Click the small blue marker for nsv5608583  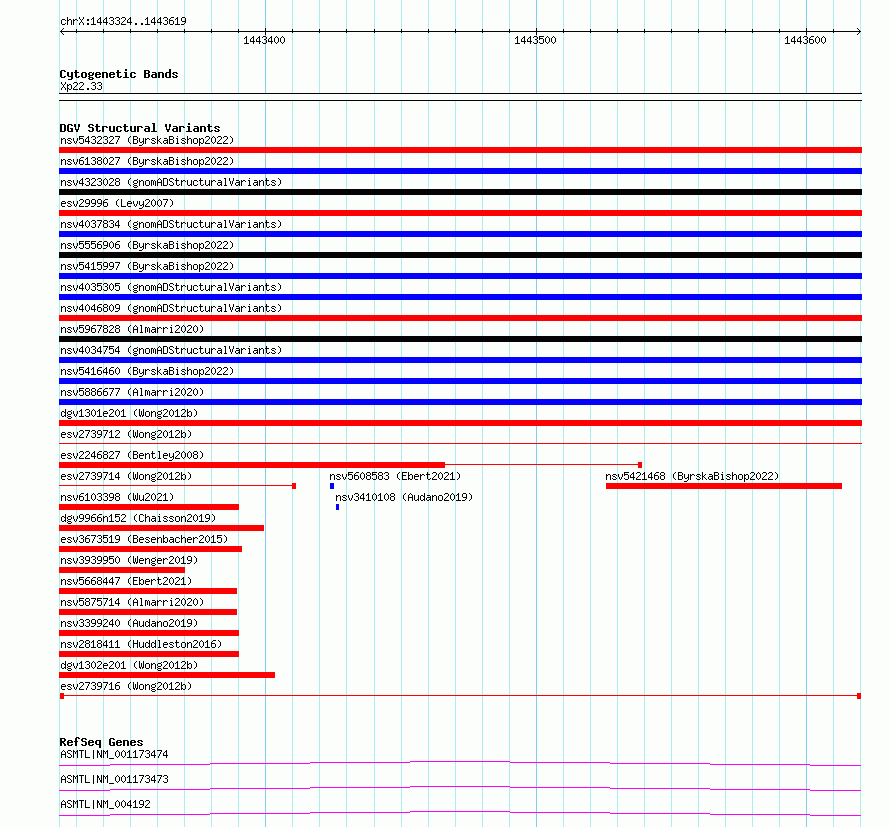(x=332, y=486)
